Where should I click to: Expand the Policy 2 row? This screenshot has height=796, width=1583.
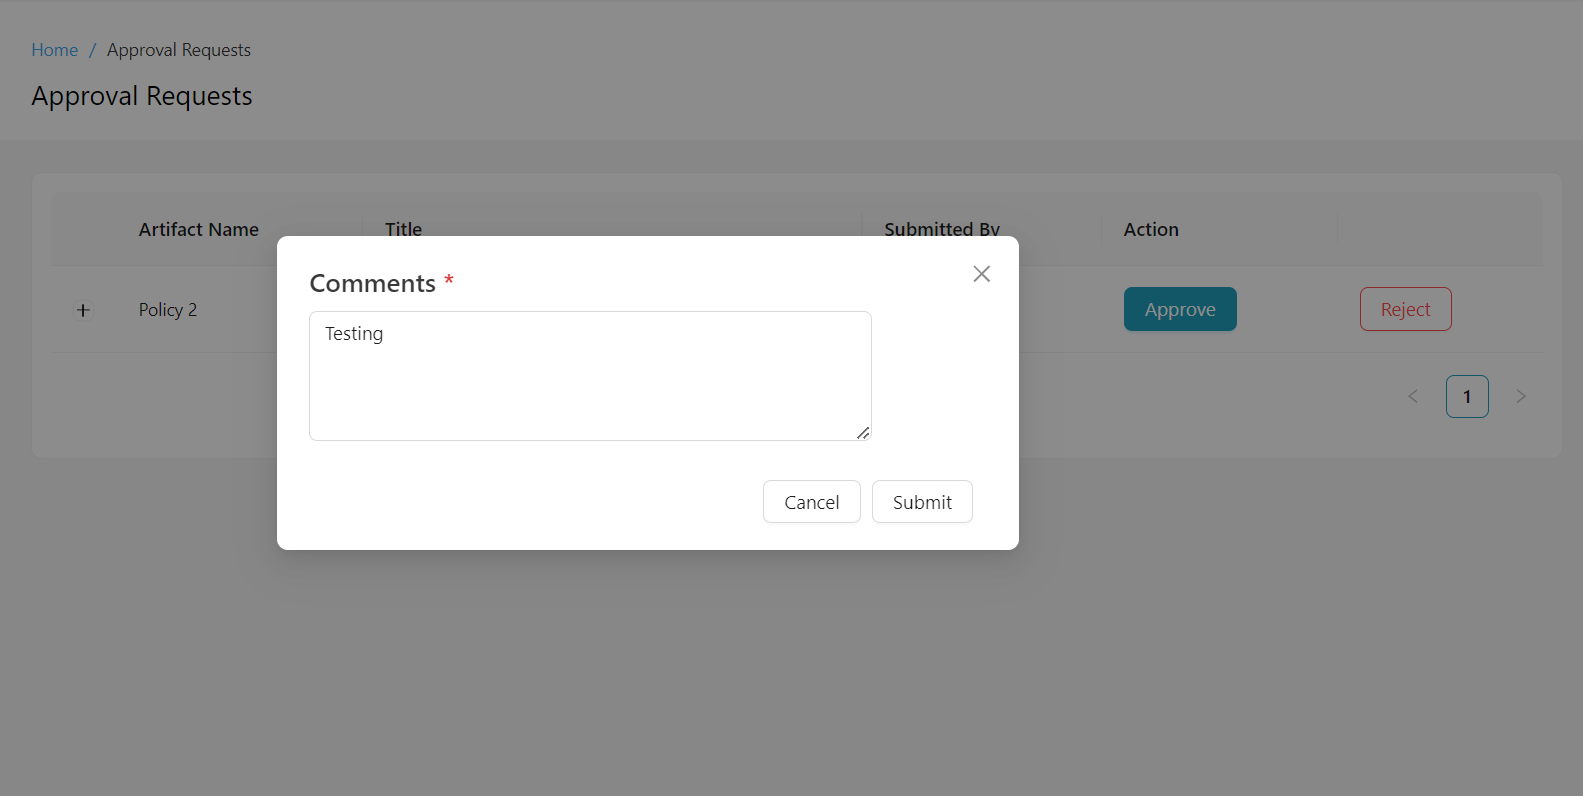[83, 310]
